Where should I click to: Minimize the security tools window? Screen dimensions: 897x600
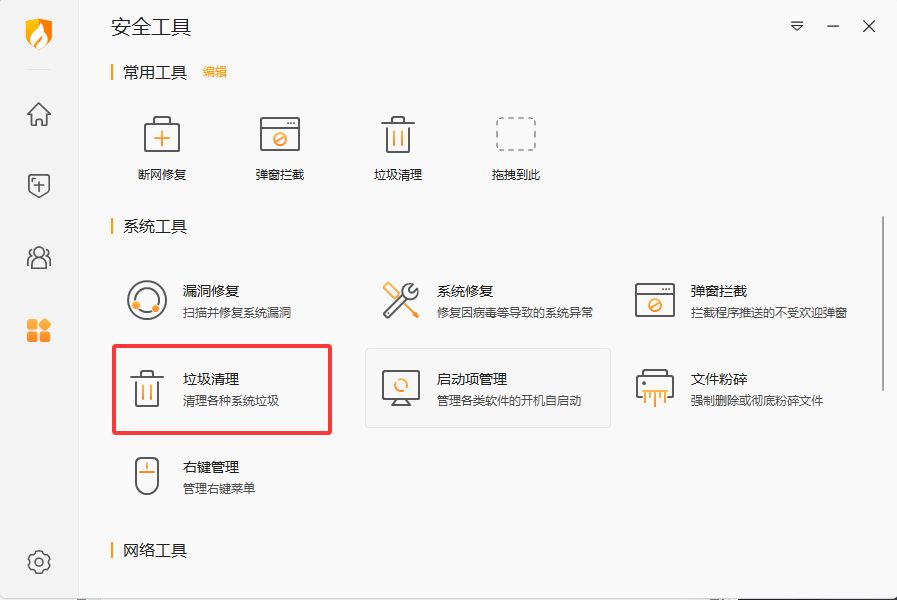tap(833, 26)
